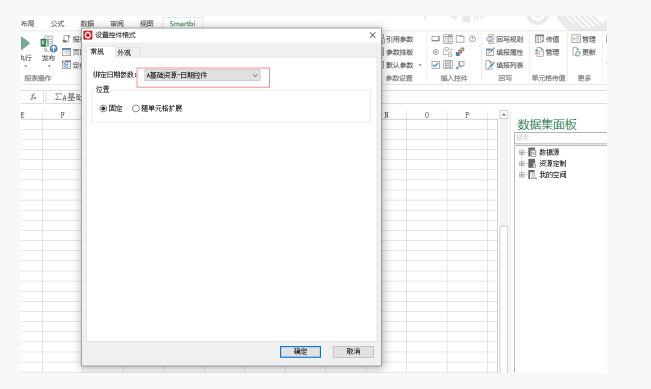This screenshot has width=651, height=389.
Task: Insert the tab-shaped control icon
Action: click(460, 39)
